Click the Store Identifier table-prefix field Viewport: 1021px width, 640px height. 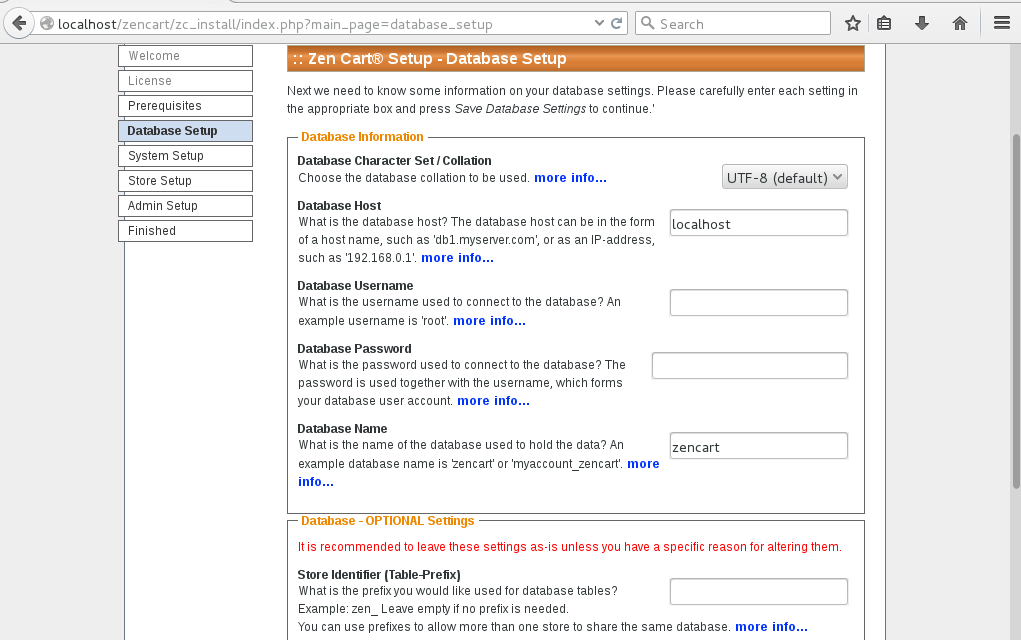point(759,592)
